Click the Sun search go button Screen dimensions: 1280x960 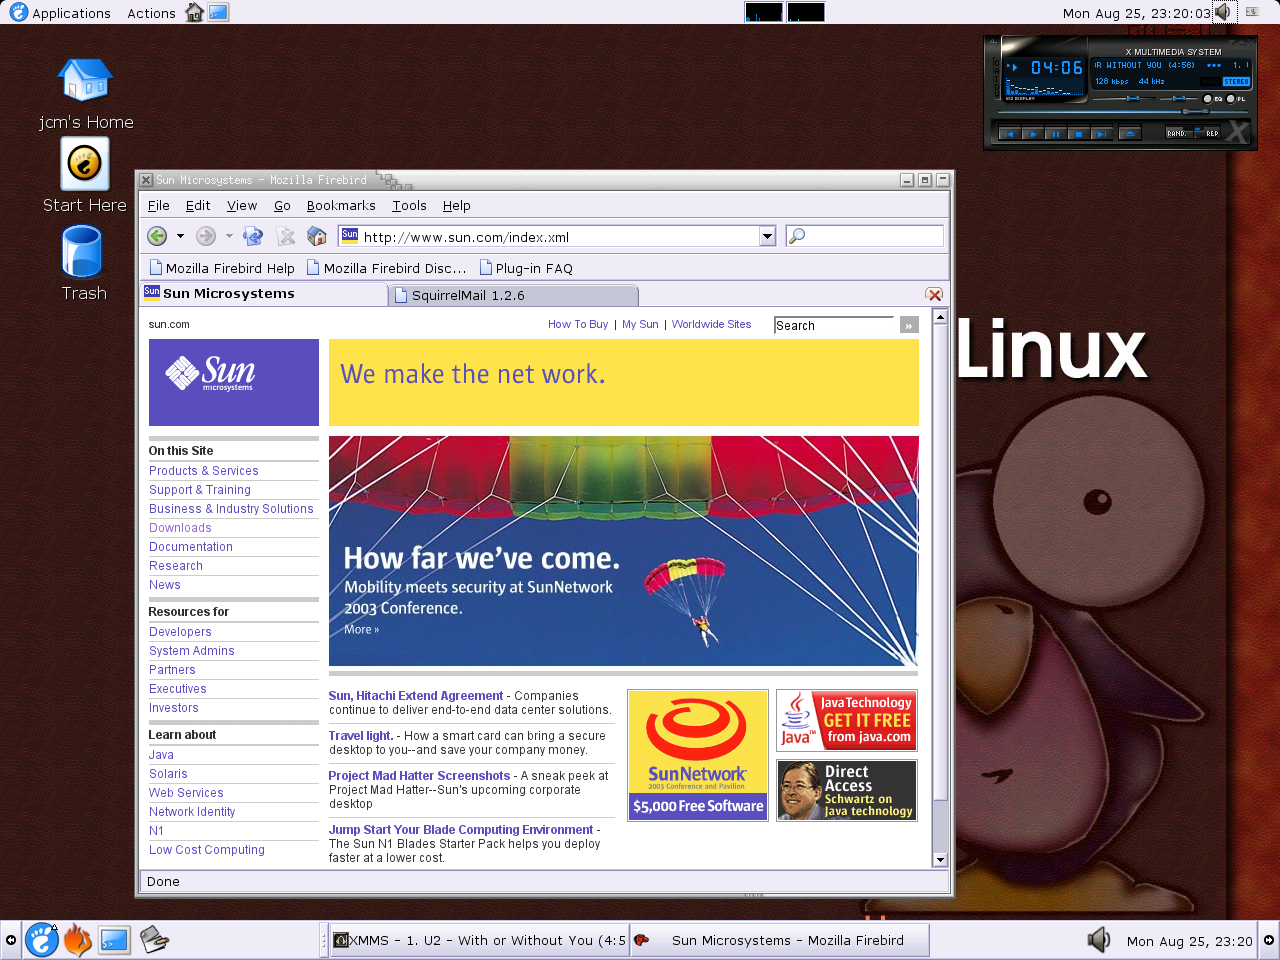coord(909,325)
